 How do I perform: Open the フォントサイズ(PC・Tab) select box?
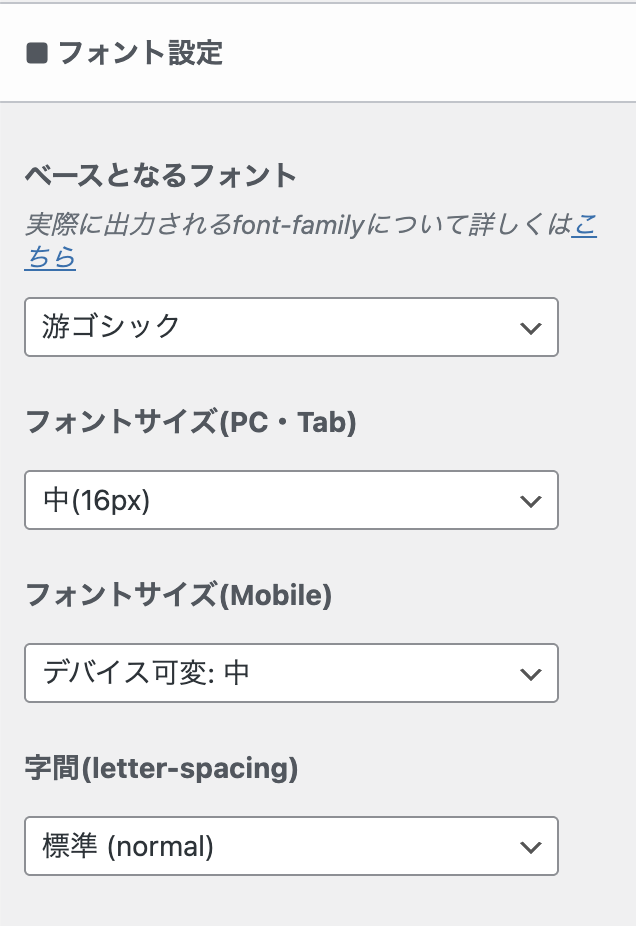[291, 500]
